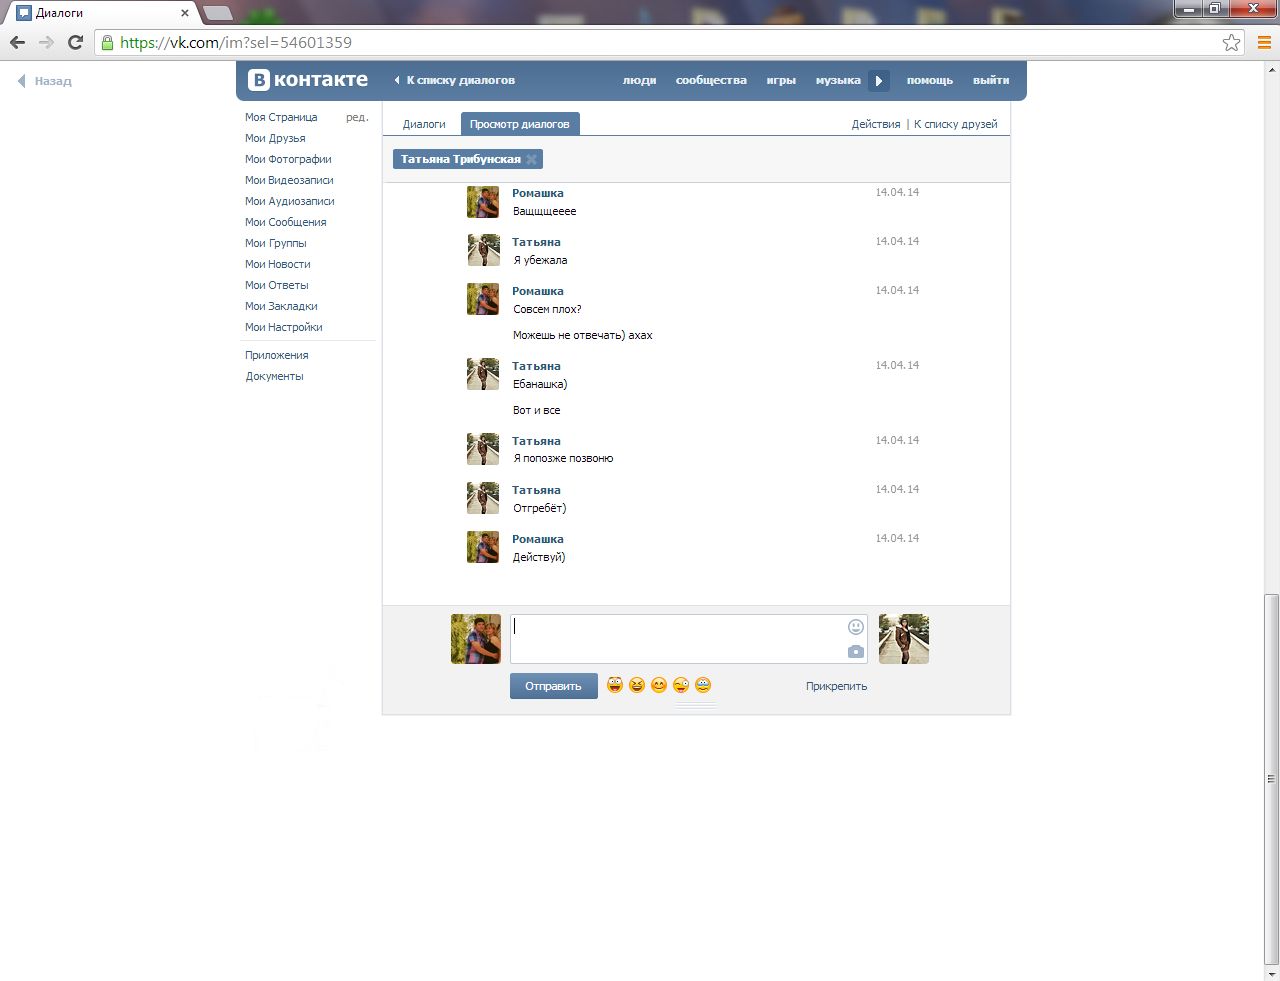Focus the message text box
Screen dimensions: 1280x981
(x=689, y=639)
